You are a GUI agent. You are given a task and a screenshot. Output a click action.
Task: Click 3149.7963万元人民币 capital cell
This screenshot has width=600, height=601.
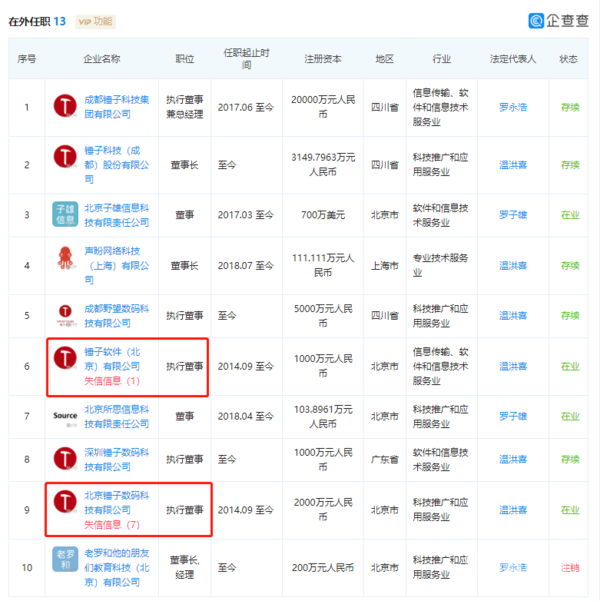tap(323, 165)
